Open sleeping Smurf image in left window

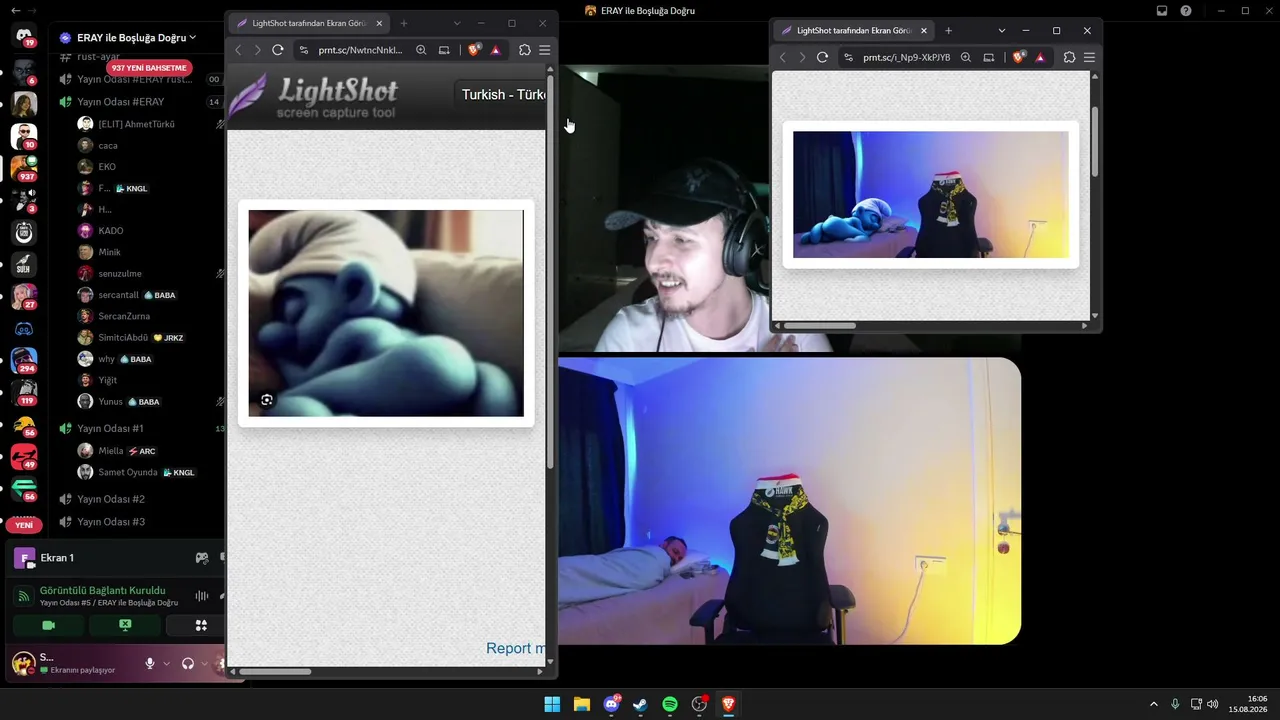click(386, 313)
